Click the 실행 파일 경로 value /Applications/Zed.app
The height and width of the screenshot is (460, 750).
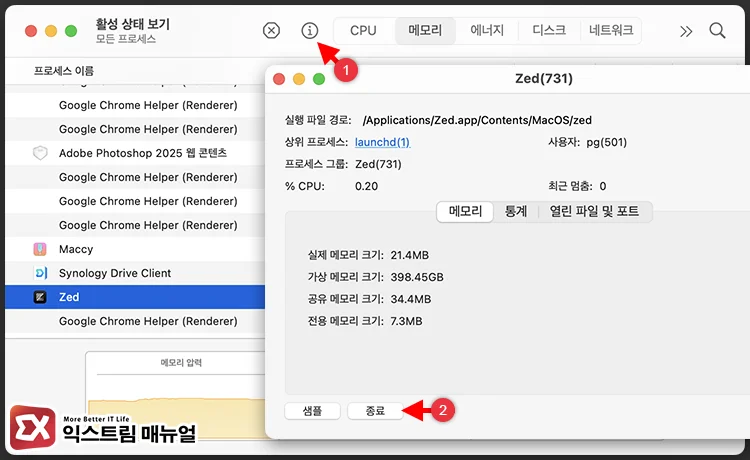tap(477, 120)
